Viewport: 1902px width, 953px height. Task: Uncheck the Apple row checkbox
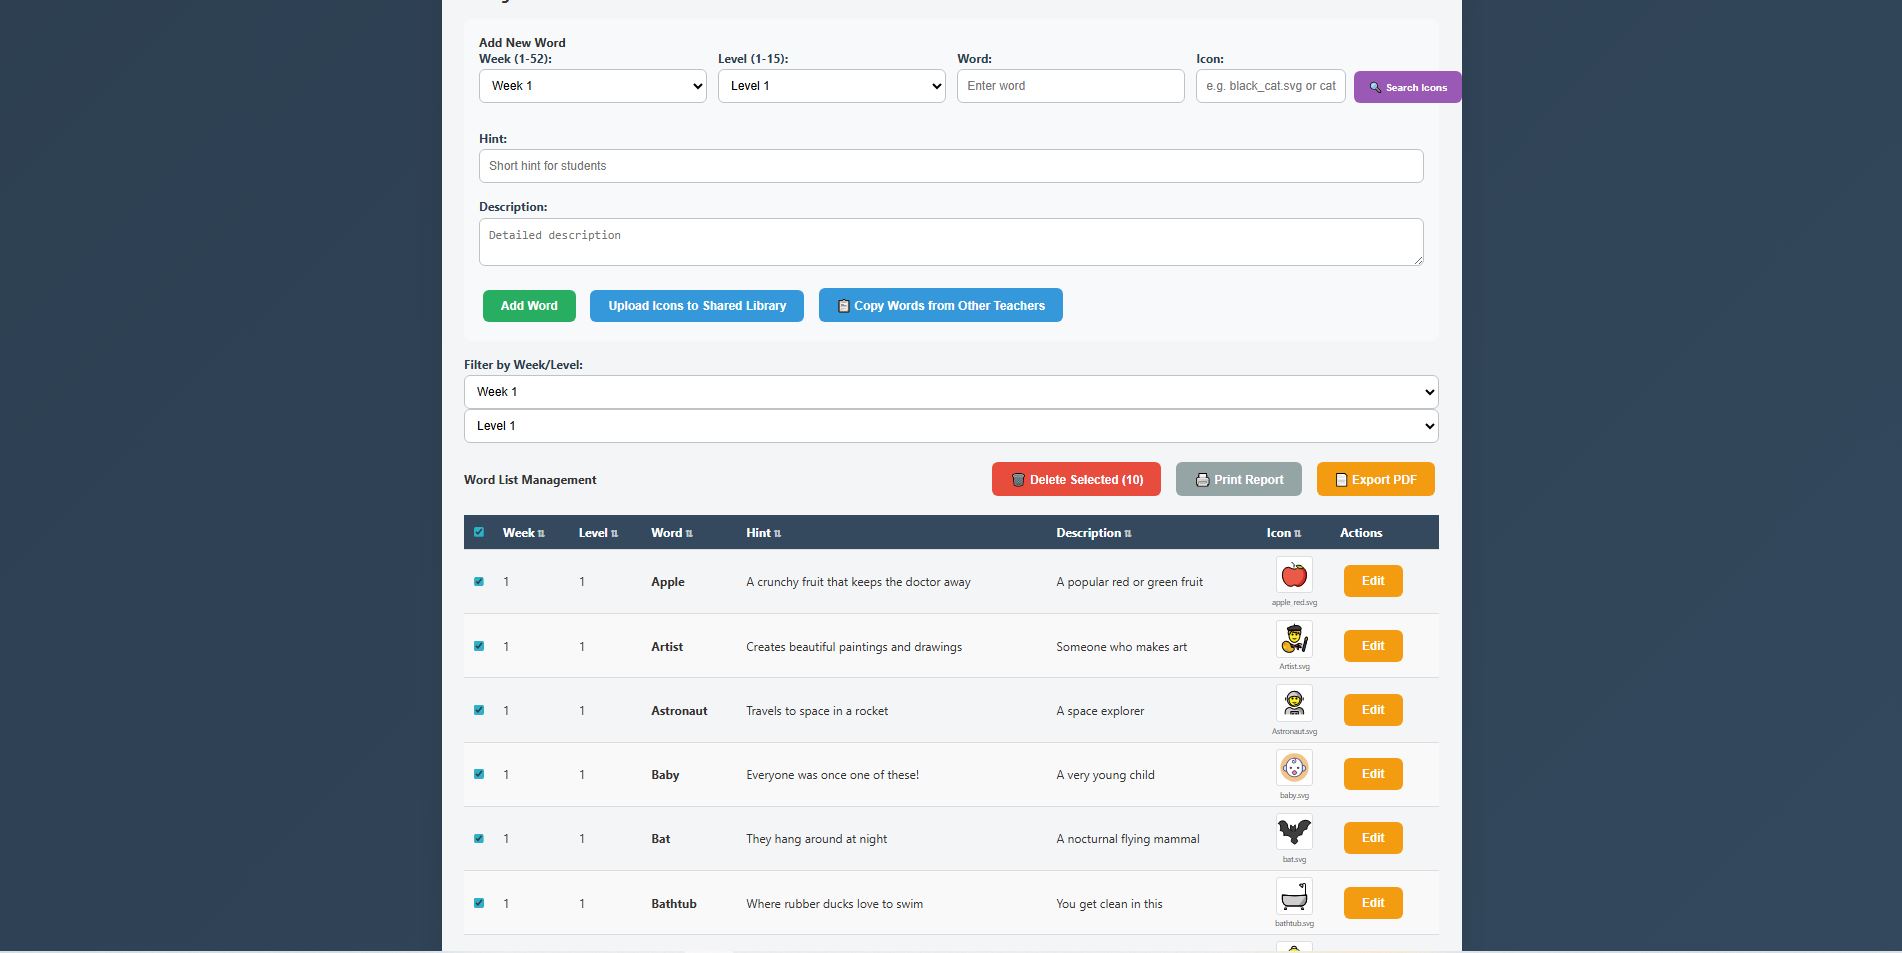pos(479,581)
